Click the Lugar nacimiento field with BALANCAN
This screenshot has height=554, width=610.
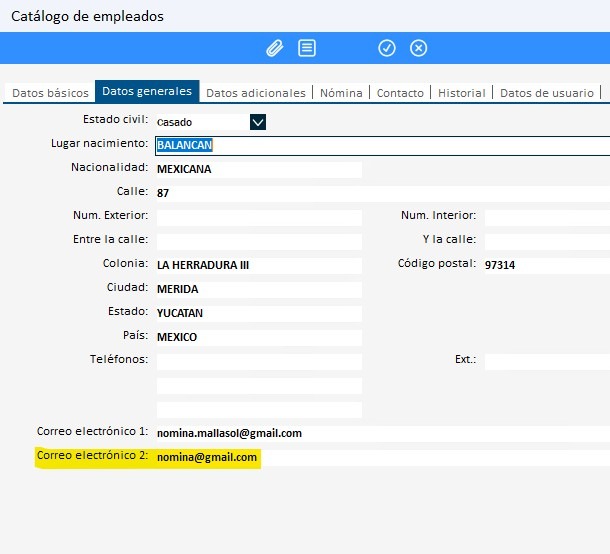(380, 145)
